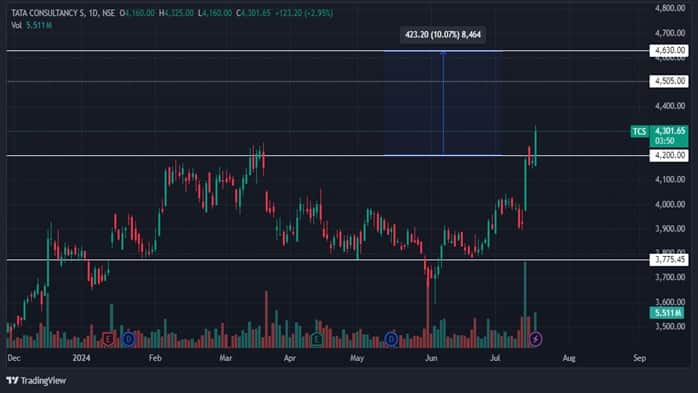Select the 3,775.45 horizontal line price label
The image size is (698, 393).
pyautogui.click(x=669, y=259)
